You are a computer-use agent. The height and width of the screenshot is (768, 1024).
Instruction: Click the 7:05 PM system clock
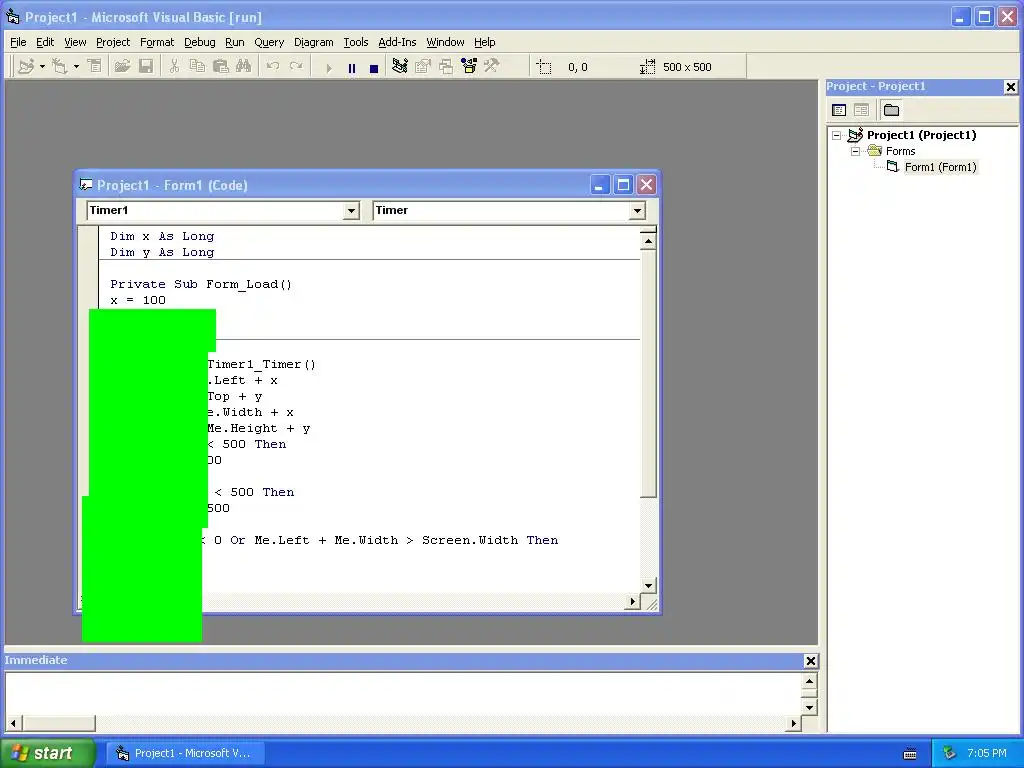[x=987, y=753]
